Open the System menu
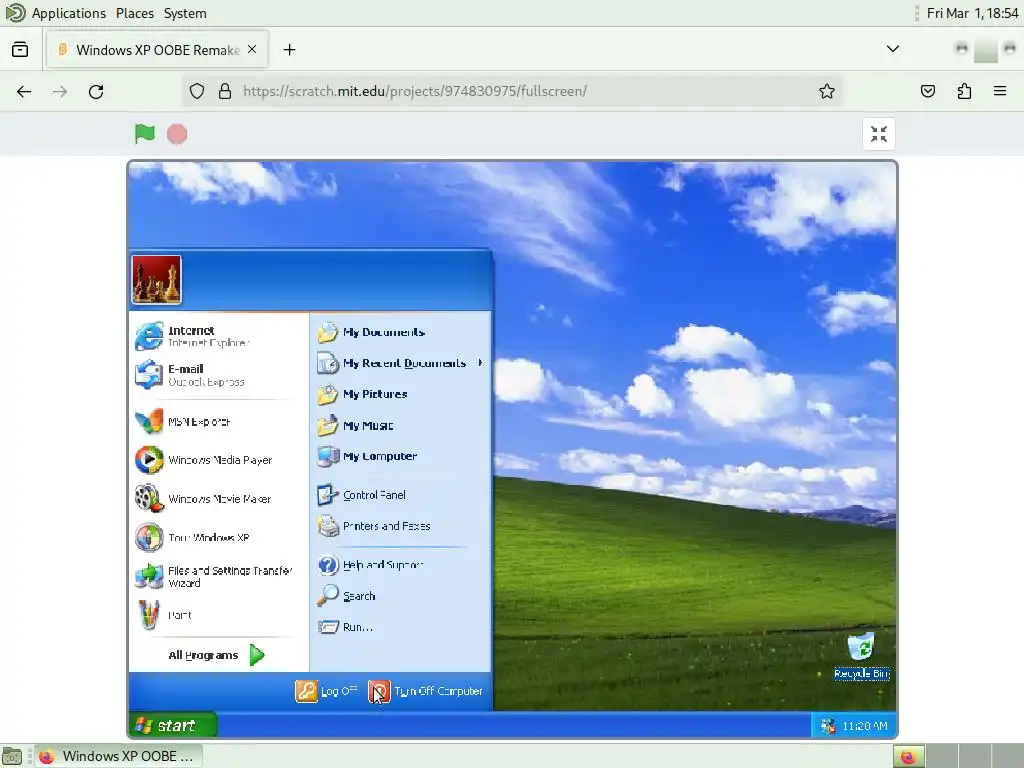Viewport: 1024px width, 768px height. click(185, 13)
